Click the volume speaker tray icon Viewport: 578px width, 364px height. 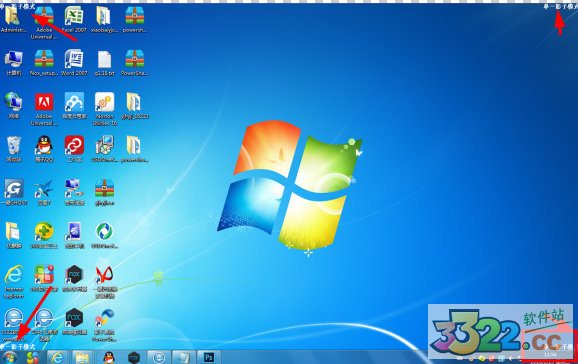point(511,358)
